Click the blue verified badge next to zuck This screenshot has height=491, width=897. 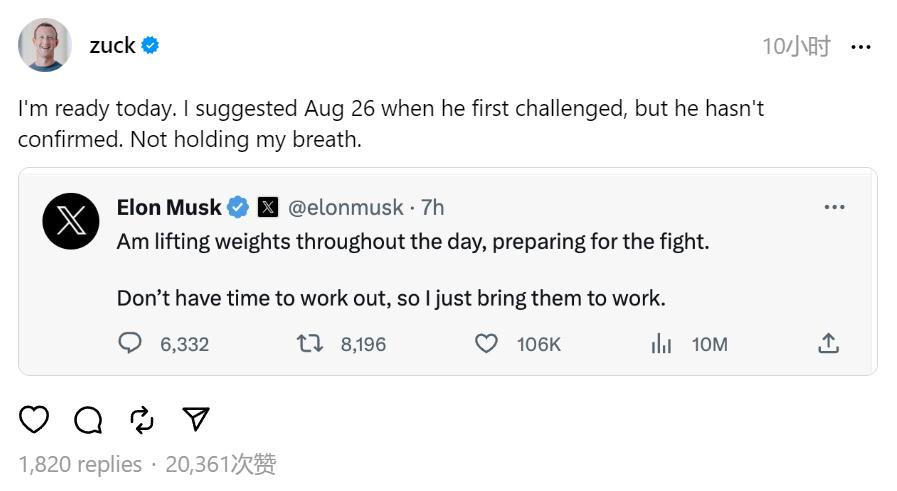click(x=150, y=45)
